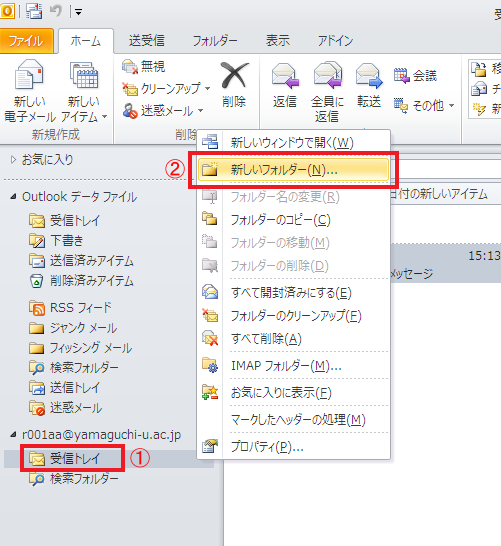Create a new email with 新しい電子メール
The height and width of the screenshot is (546, 501).
coord(30,91)
